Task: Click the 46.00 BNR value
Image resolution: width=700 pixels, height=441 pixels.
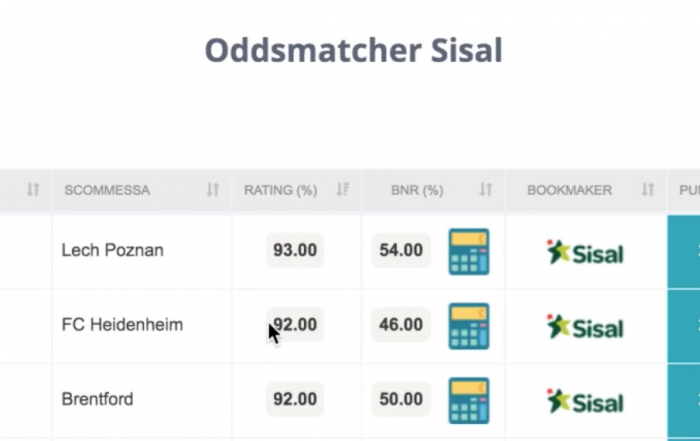Action: [401, 325]
